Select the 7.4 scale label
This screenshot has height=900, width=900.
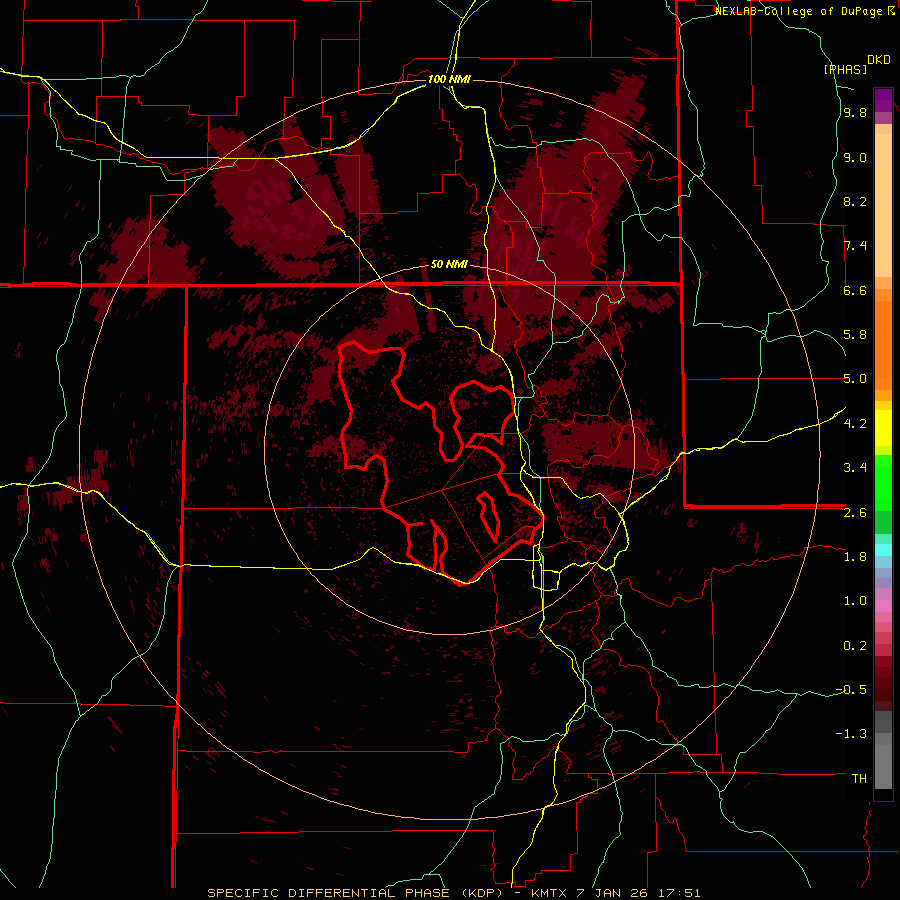pos(855,246)
